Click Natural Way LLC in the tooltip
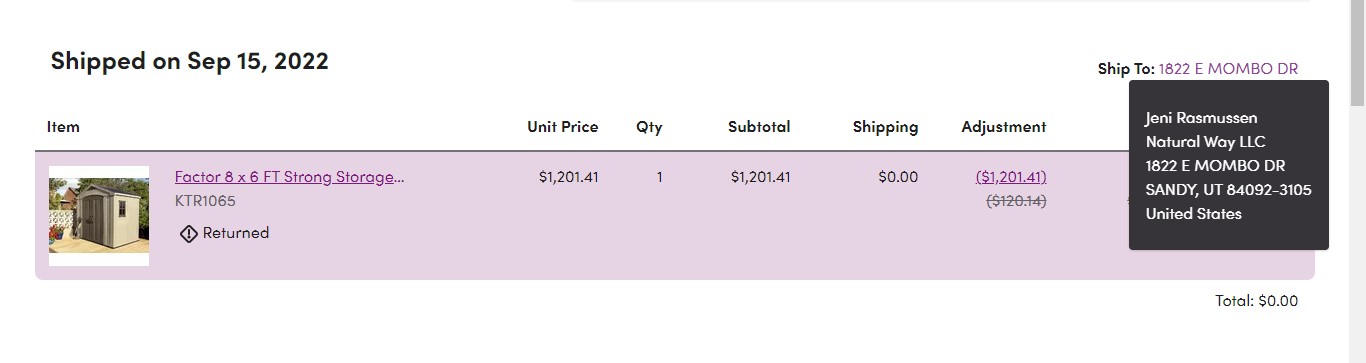 [x=1206, y=142]
